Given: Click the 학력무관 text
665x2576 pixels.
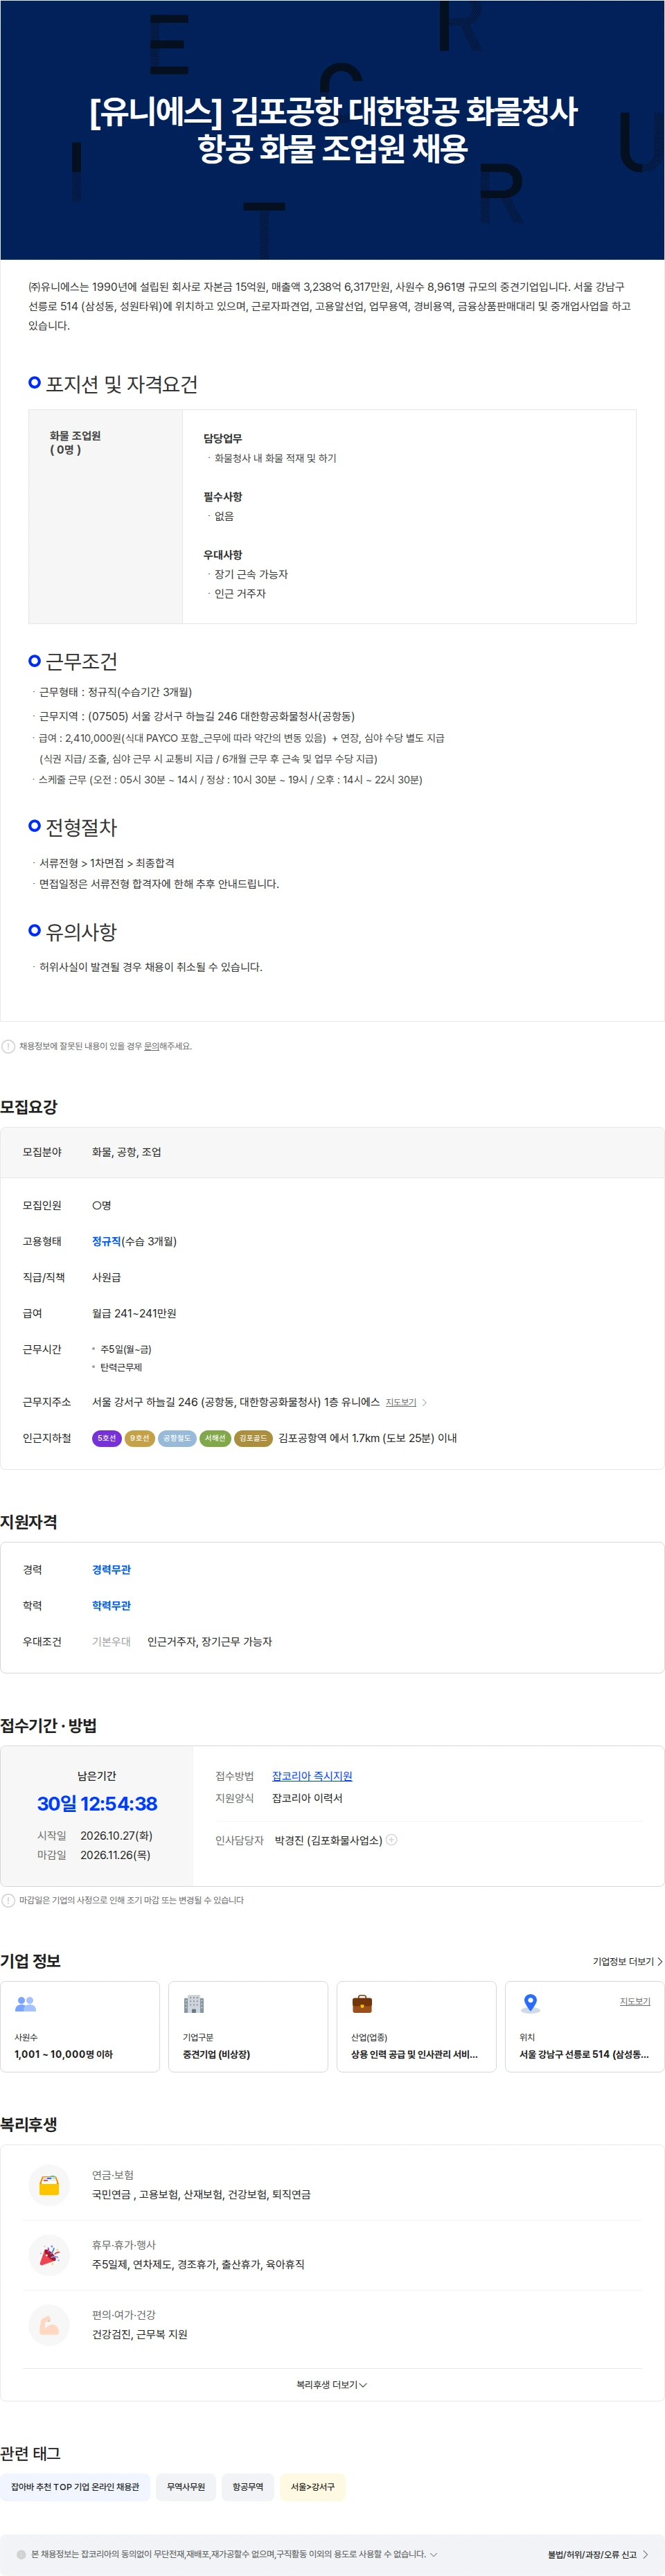Looking at the screenshot, I should point(111,1605).
